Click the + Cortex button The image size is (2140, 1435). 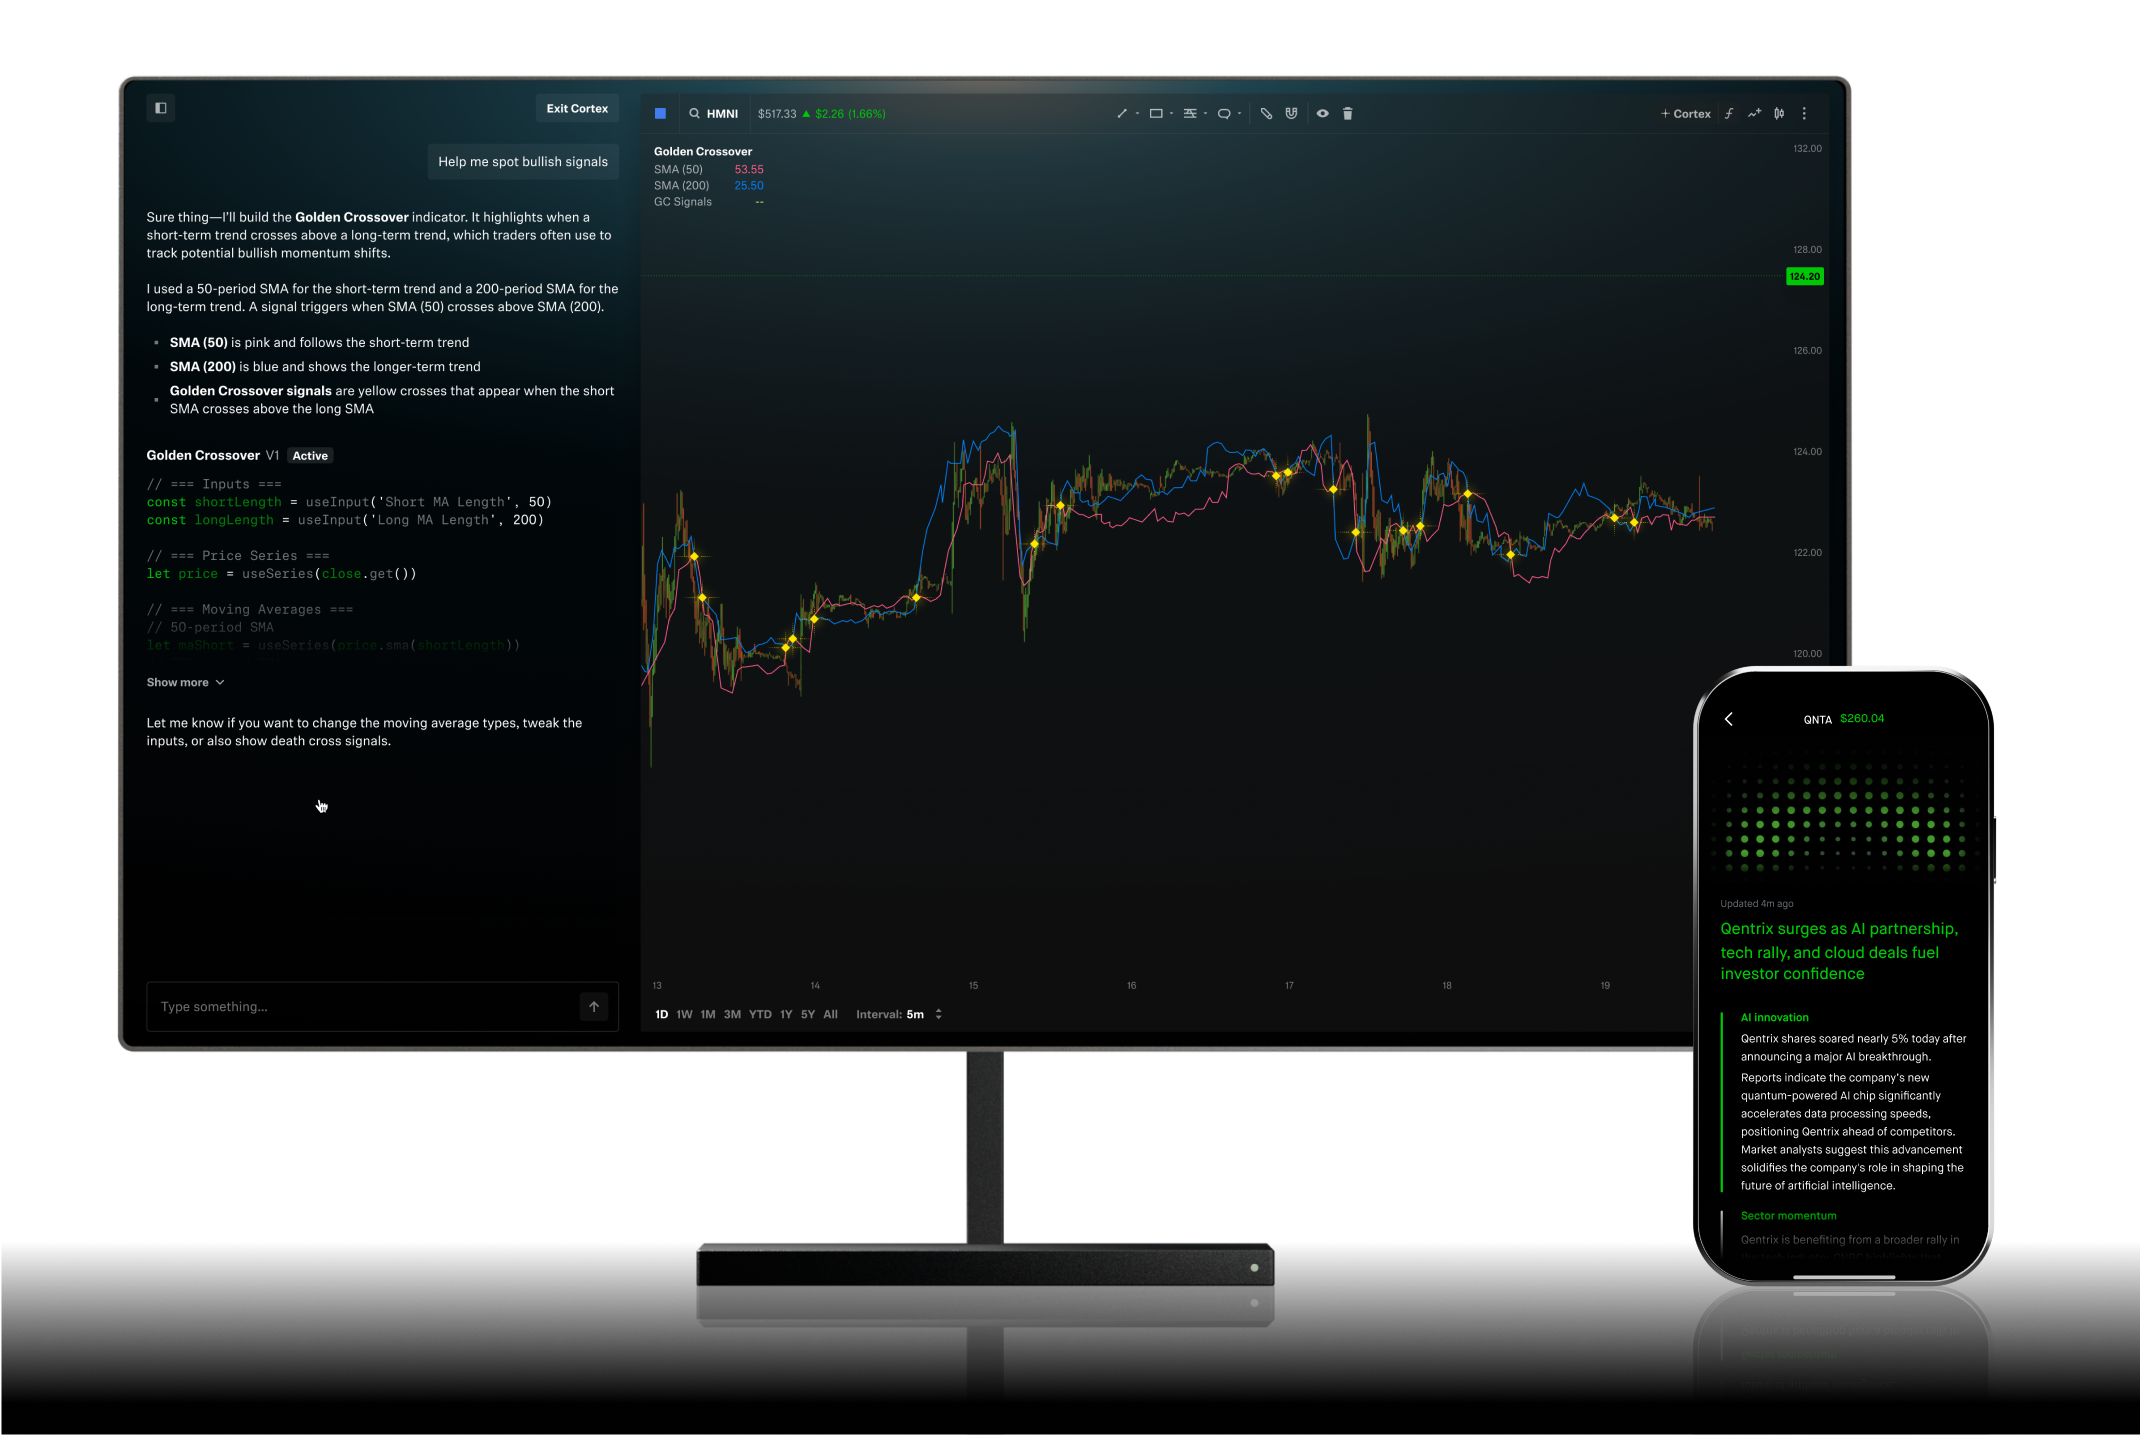point(1686,114)
